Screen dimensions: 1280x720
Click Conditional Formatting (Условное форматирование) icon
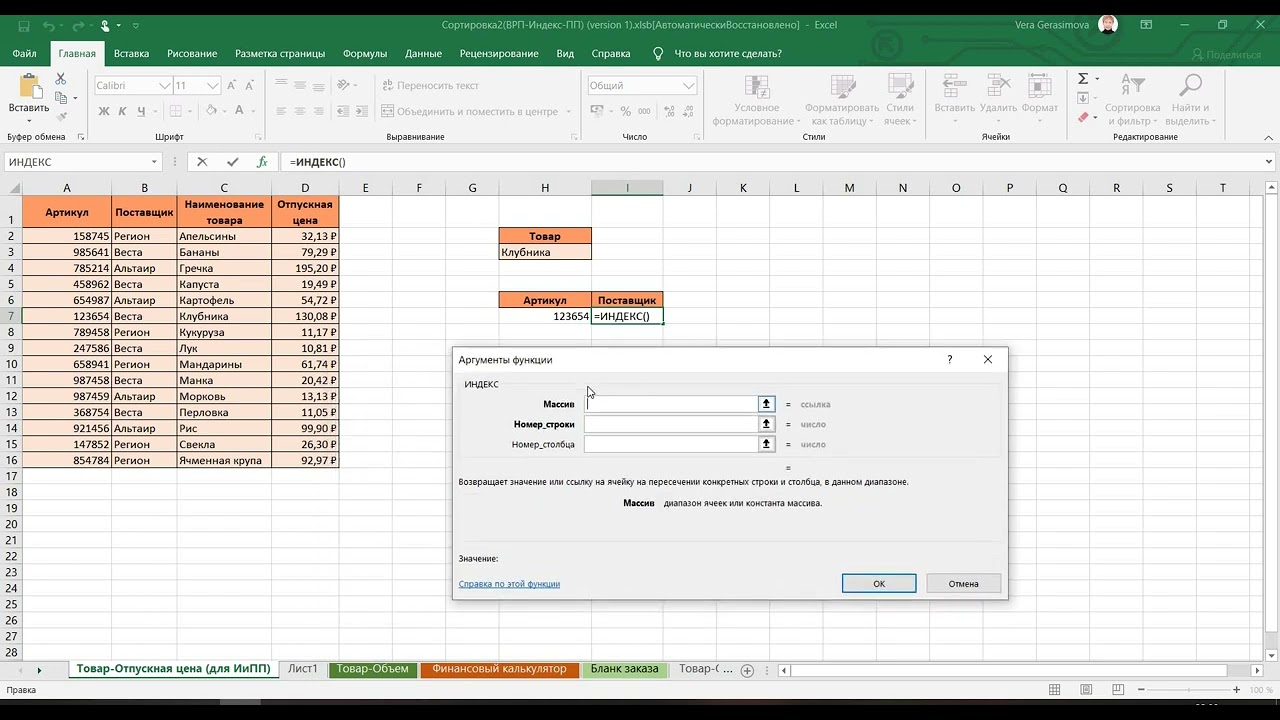tap(756, 85)
